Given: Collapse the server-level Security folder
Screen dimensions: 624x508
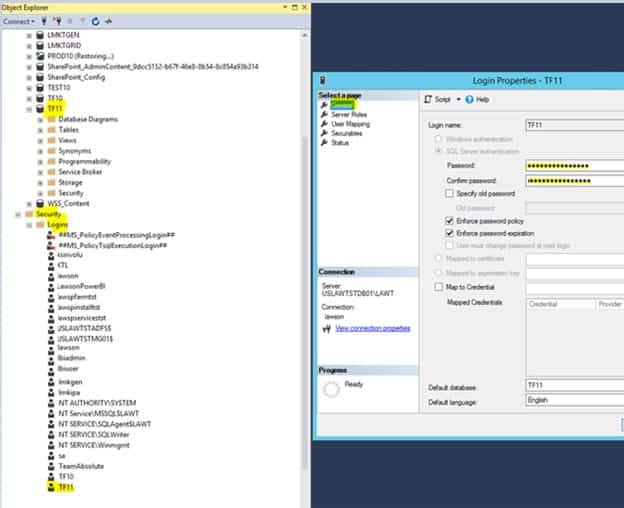Looking at the screenshot, I should point(18,215).
